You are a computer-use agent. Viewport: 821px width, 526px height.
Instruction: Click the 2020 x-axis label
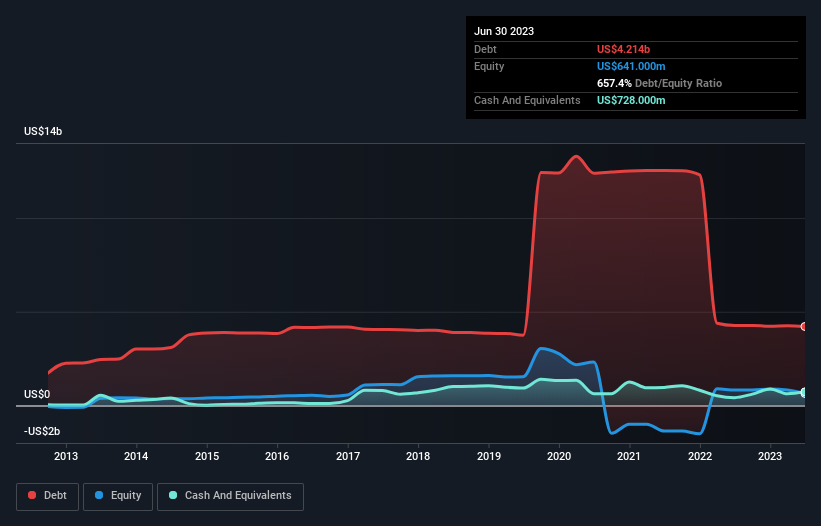pyautogui.click(x=559, y=456)
